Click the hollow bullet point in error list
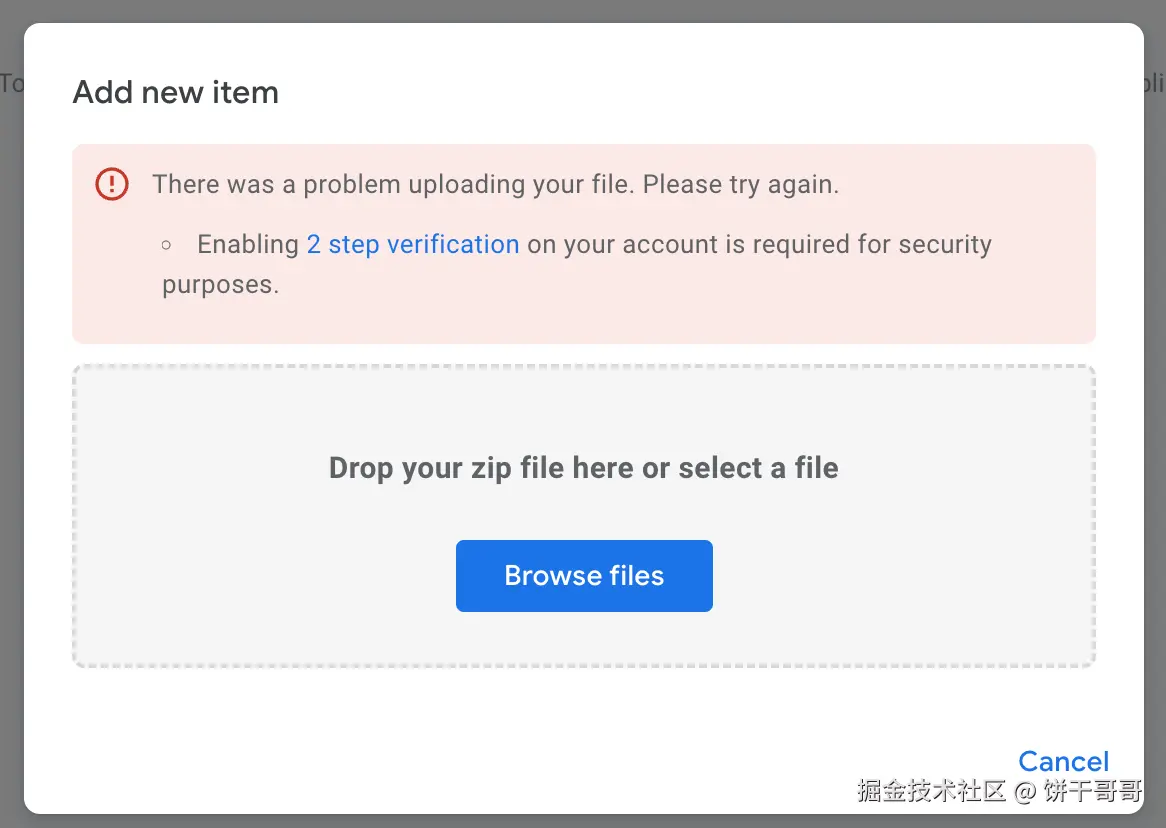The image size is (1166, 828). [166, 244]
